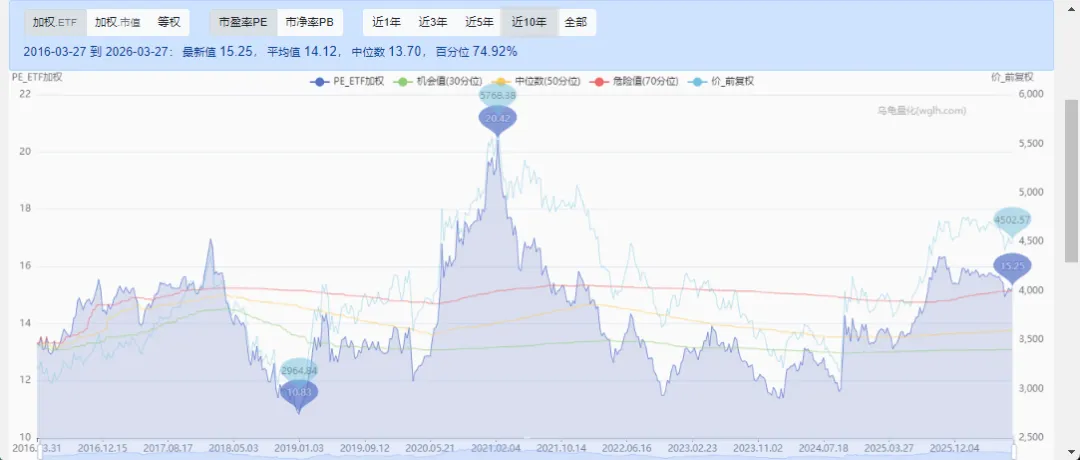Choose the 等权 equal-weight option

click(169, 22)
